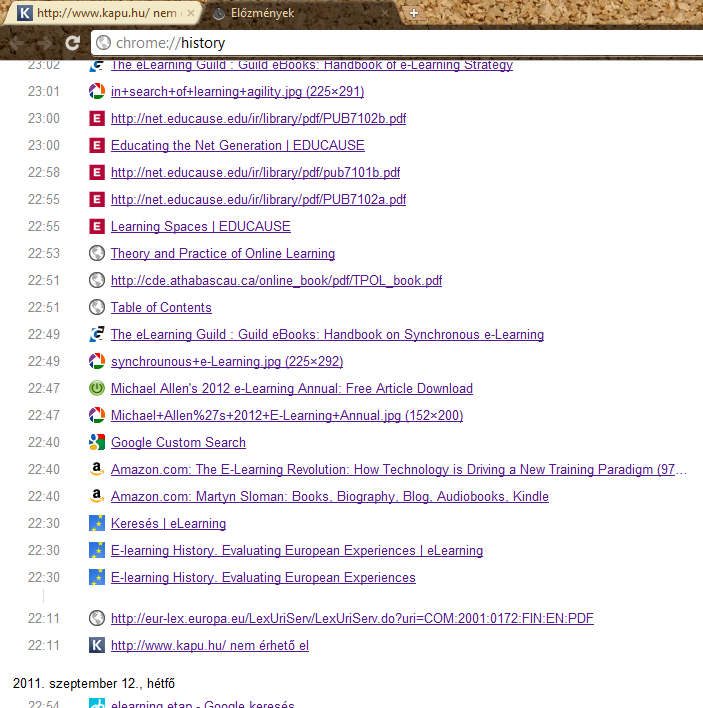703x708 pixels.
Task: Open Learning Spaces | EDUCAUSE link
Action: [x=200, y=227]
